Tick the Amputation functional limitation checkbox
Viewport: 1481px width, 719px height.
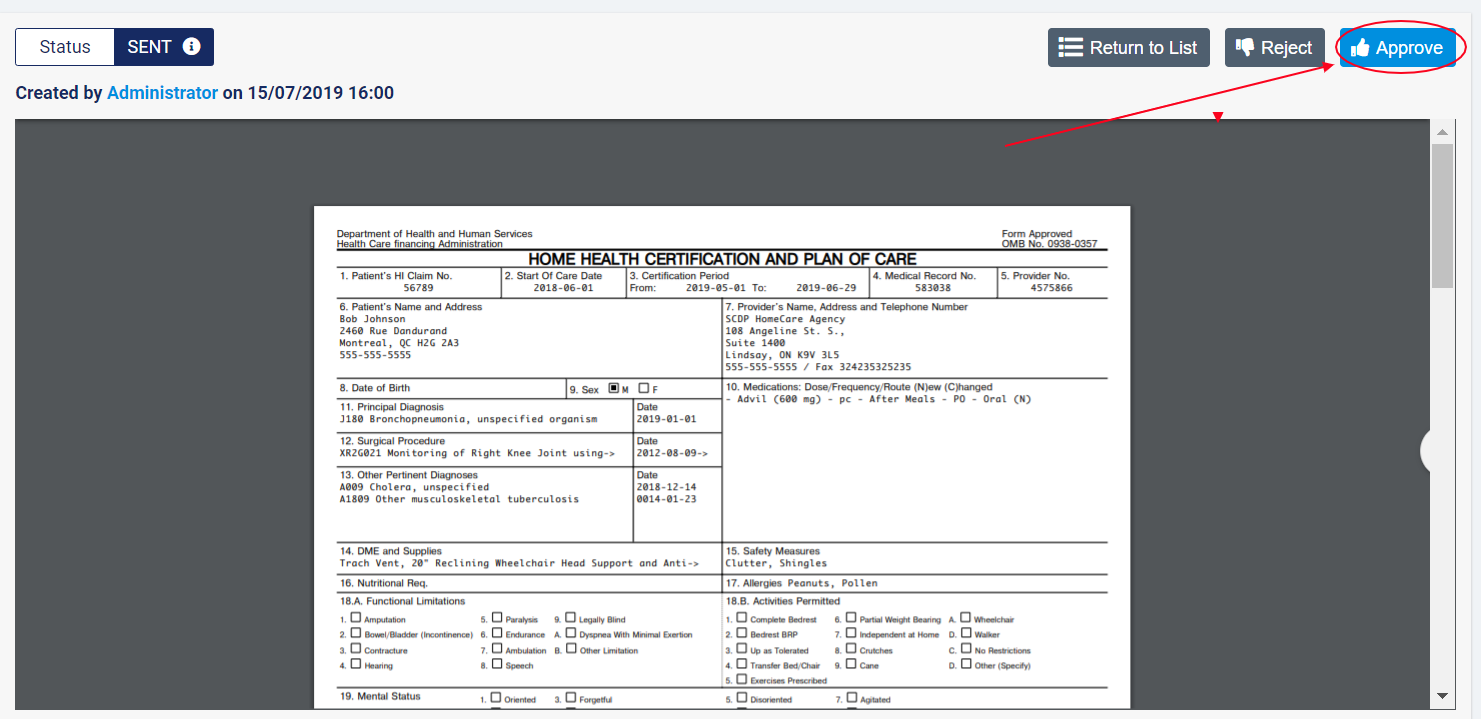(x=356, y=618)
